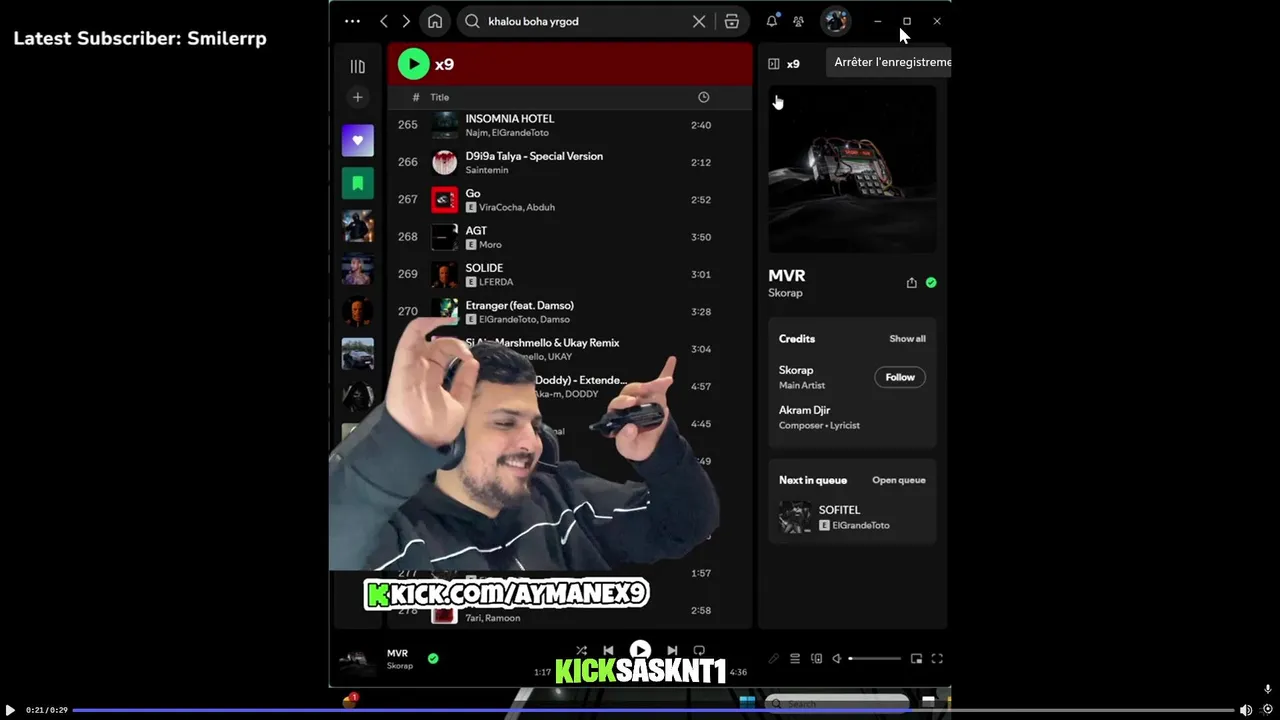Open the miniplayer icon
This screenshot has width=1280, height=720.
916,659
